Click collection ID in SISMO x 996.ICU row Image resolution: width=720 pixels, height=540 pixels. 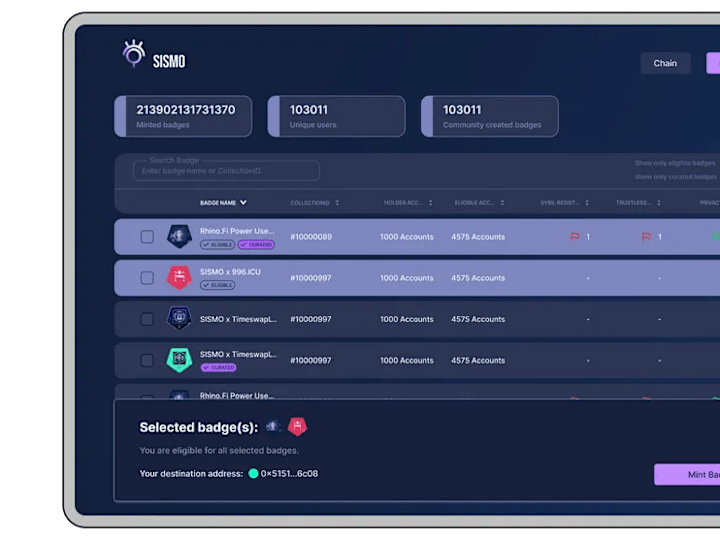point(310,278)
